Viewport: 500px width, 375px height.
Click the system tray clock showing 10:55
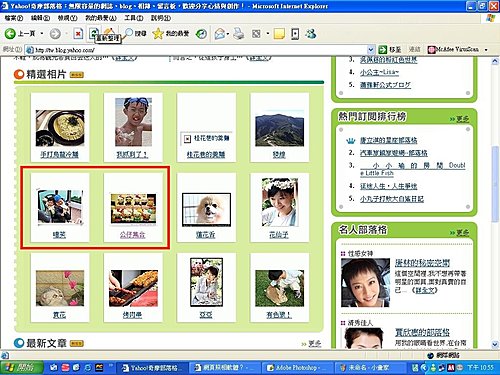(480, 368)
